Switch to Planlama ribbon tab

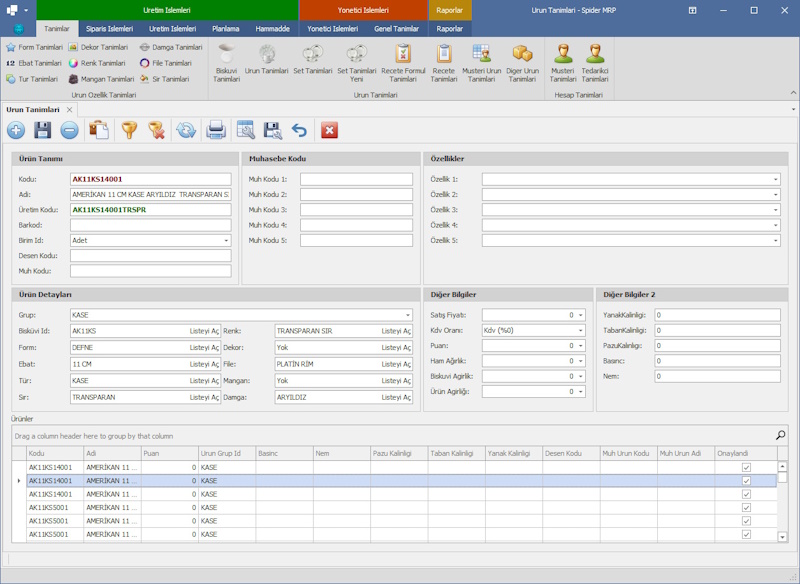coord(226,29)
